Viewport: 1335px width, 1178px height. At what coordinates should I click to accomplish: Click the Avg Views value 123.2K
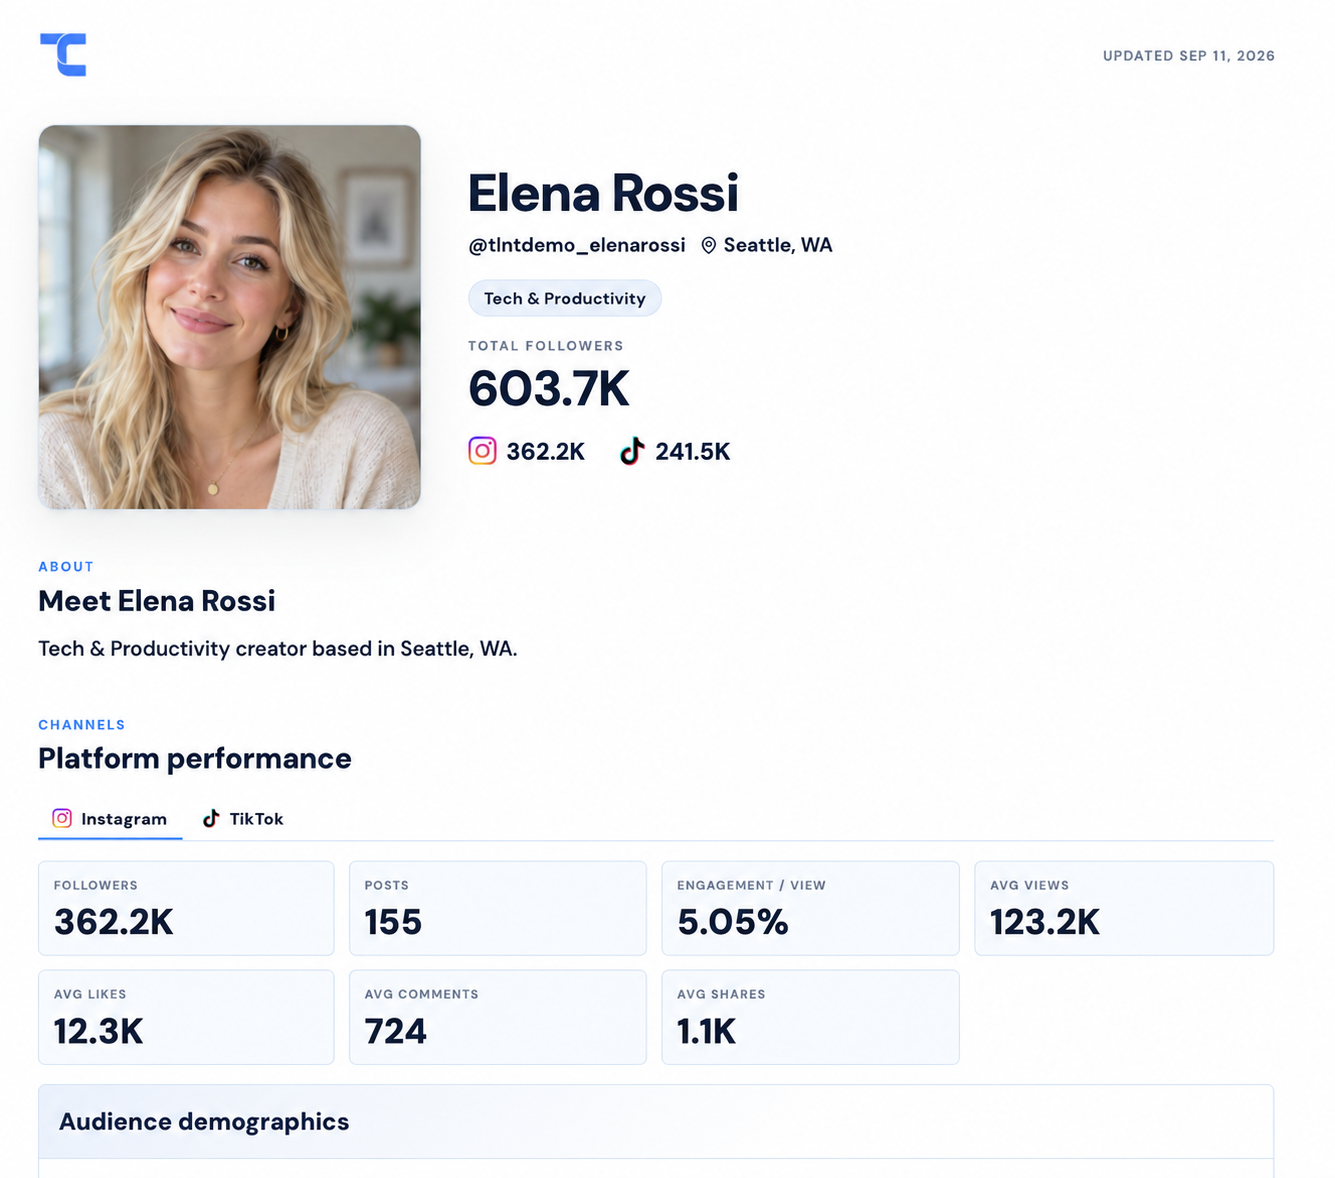pos(1045,922)
